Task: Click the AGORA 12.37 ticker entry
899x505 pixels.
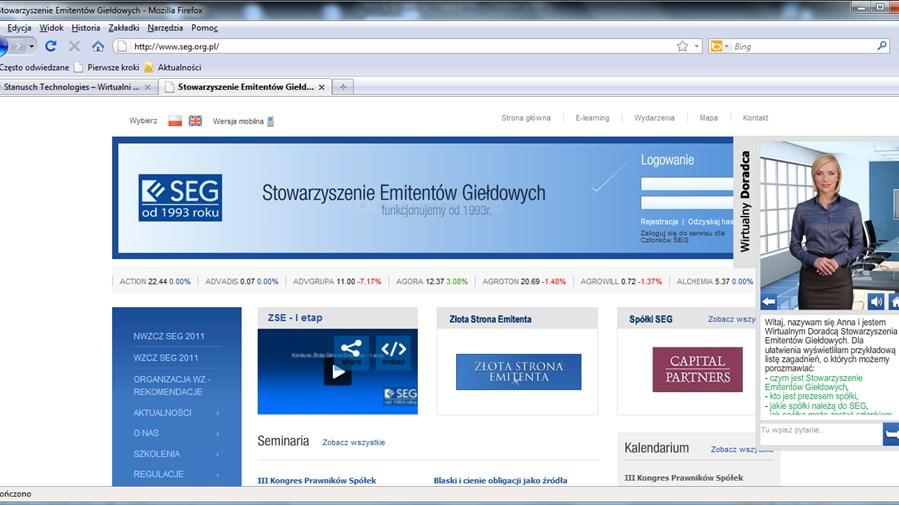Action: 432,281
